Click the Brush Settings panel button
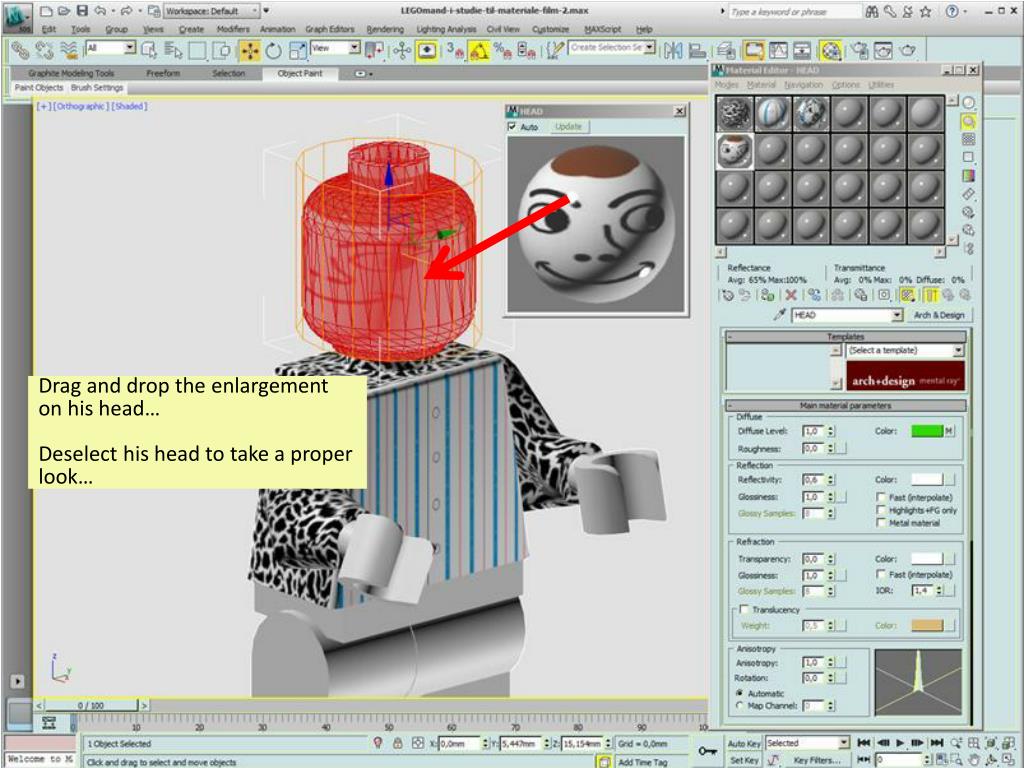Screen dimensions: 1024x768 point(97,88)
